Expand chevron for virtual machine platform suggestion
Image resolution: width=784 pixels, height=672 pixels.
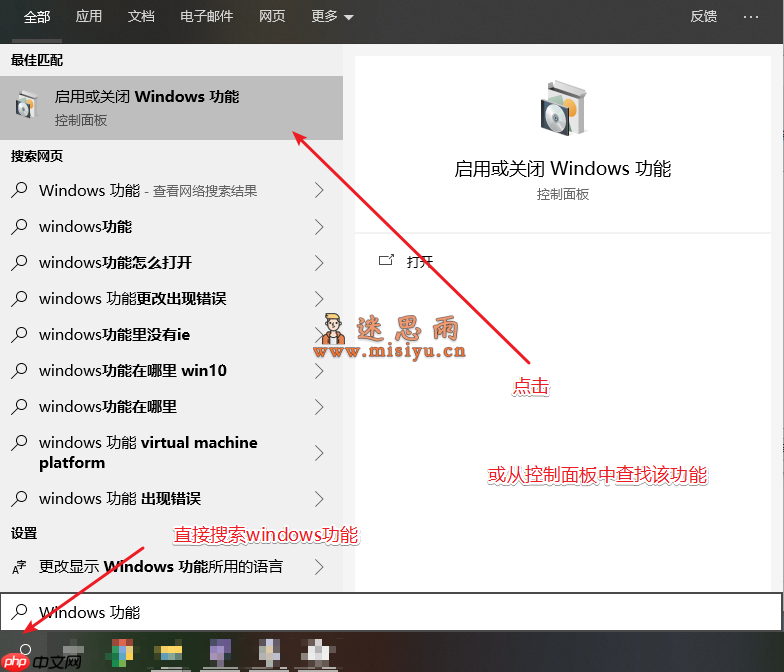click(319, 453)
